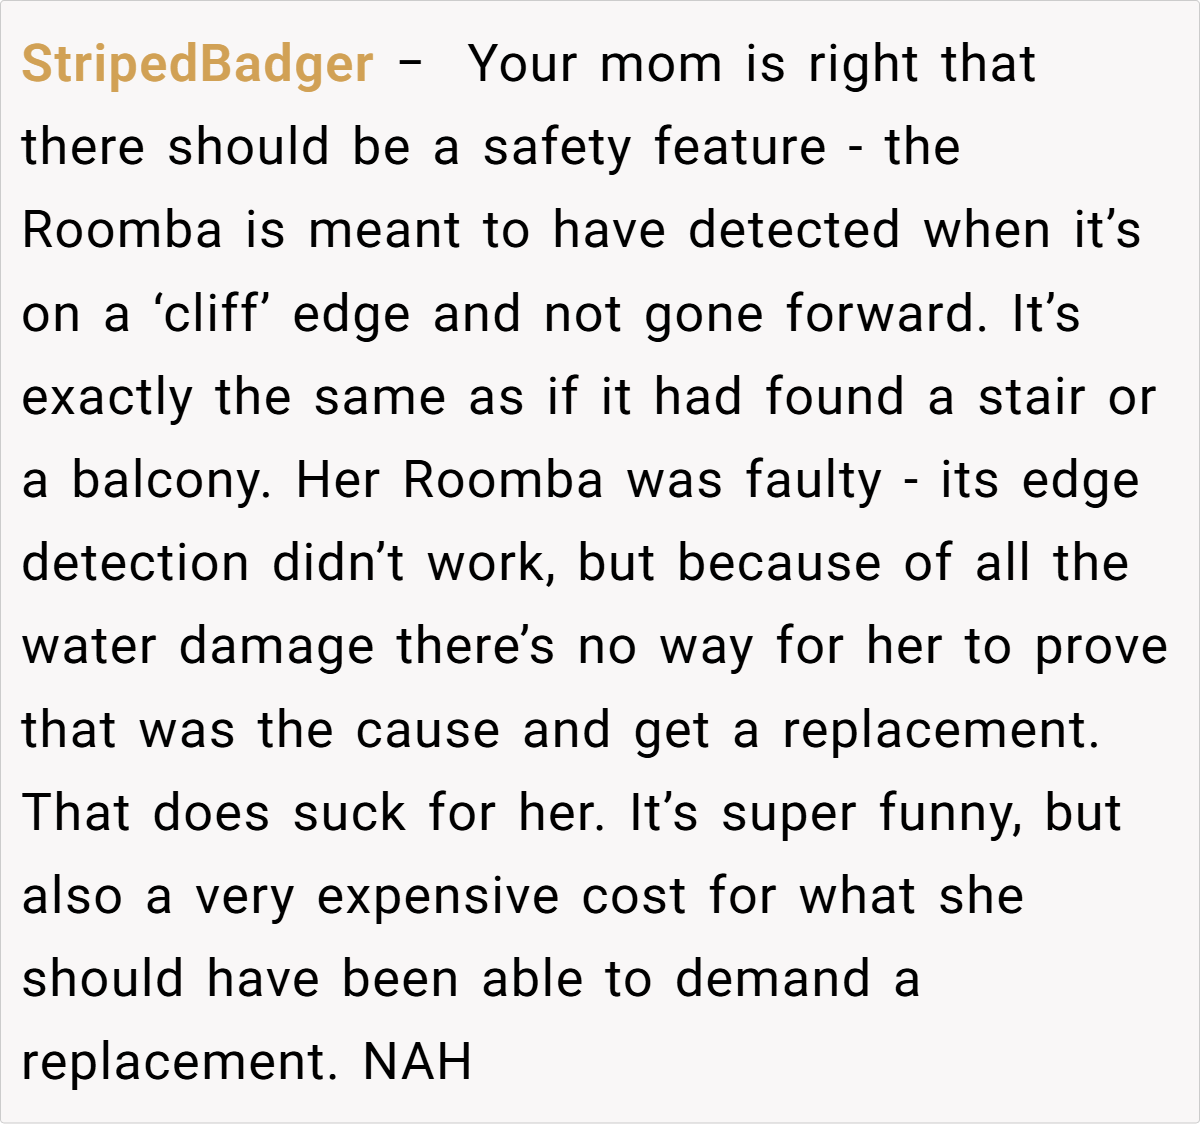This screenshot has width=1200, height=1124.
Task: Click the phrase "safety feature"
Action: coord(654,148)
